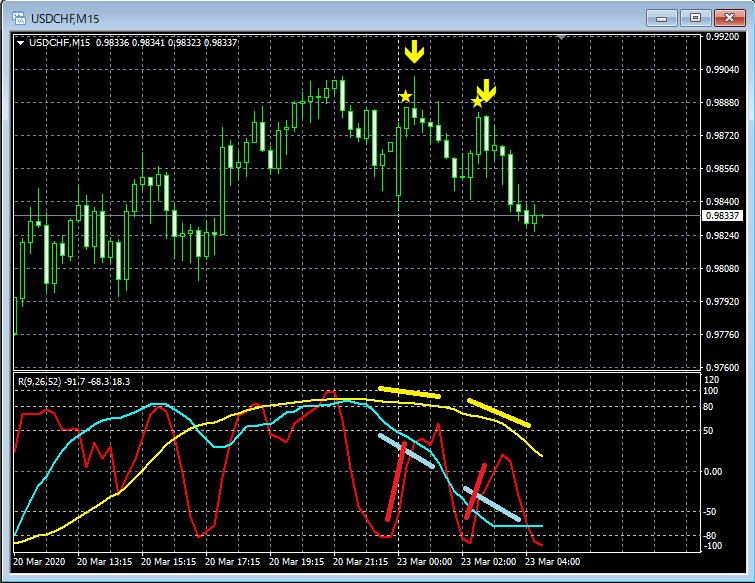
Task: Click time axis label 23 Mar 02:00
Action: 489,562
